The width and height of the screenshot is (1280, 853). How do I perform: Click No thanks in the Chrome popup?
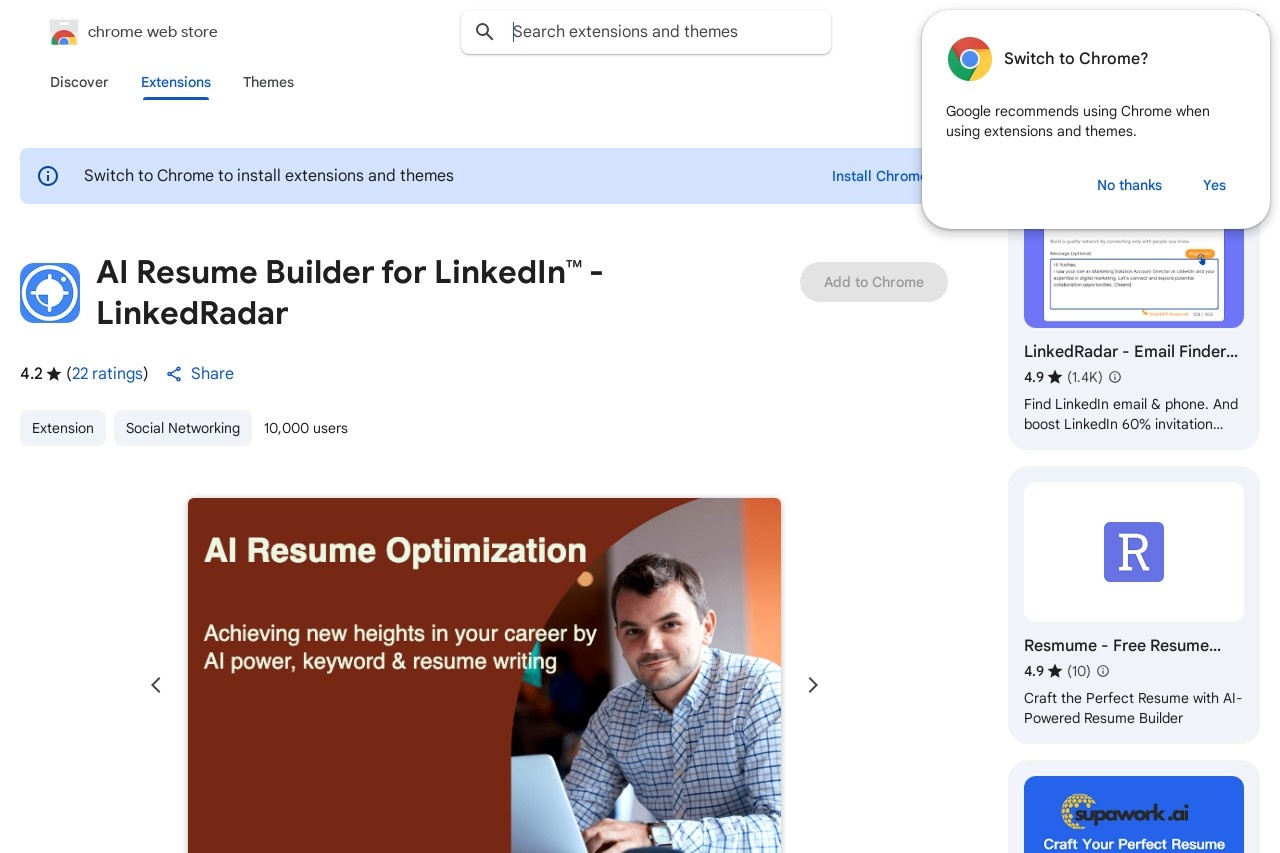(x=1129, y=185)
